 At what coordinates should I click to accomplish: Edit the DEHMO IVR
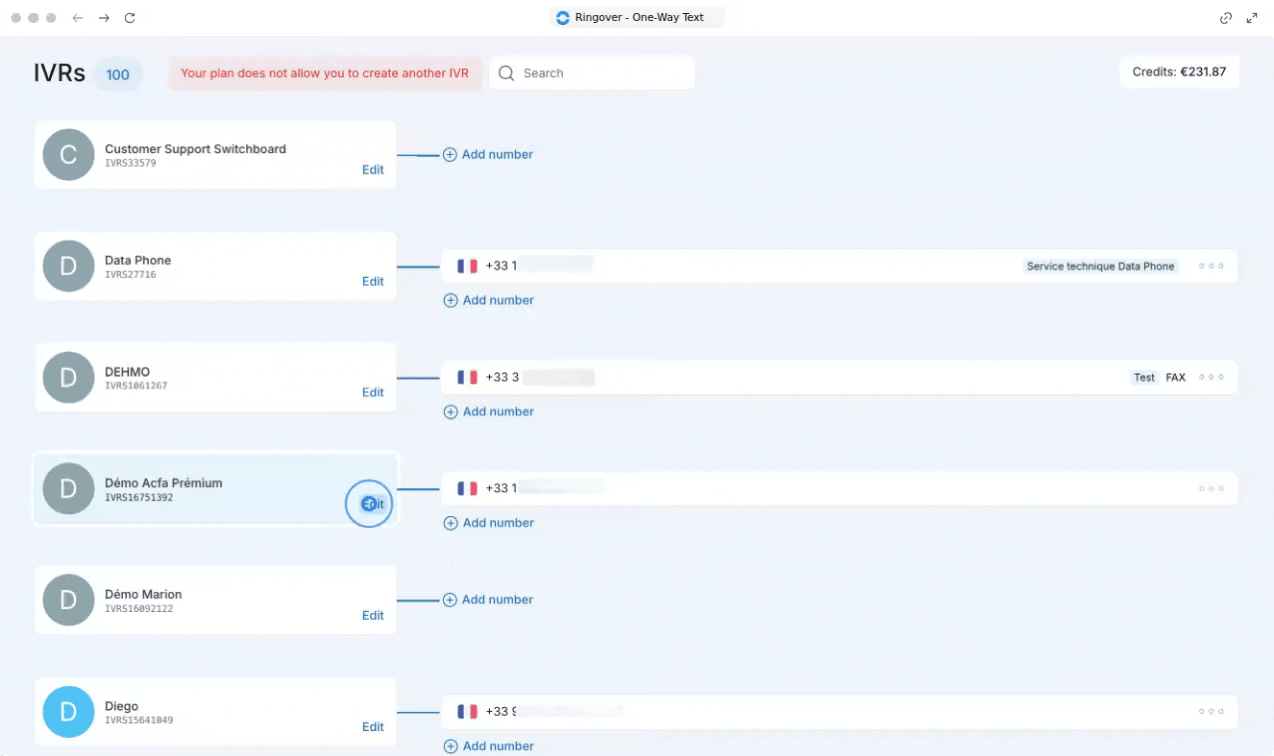coord(373,392)
